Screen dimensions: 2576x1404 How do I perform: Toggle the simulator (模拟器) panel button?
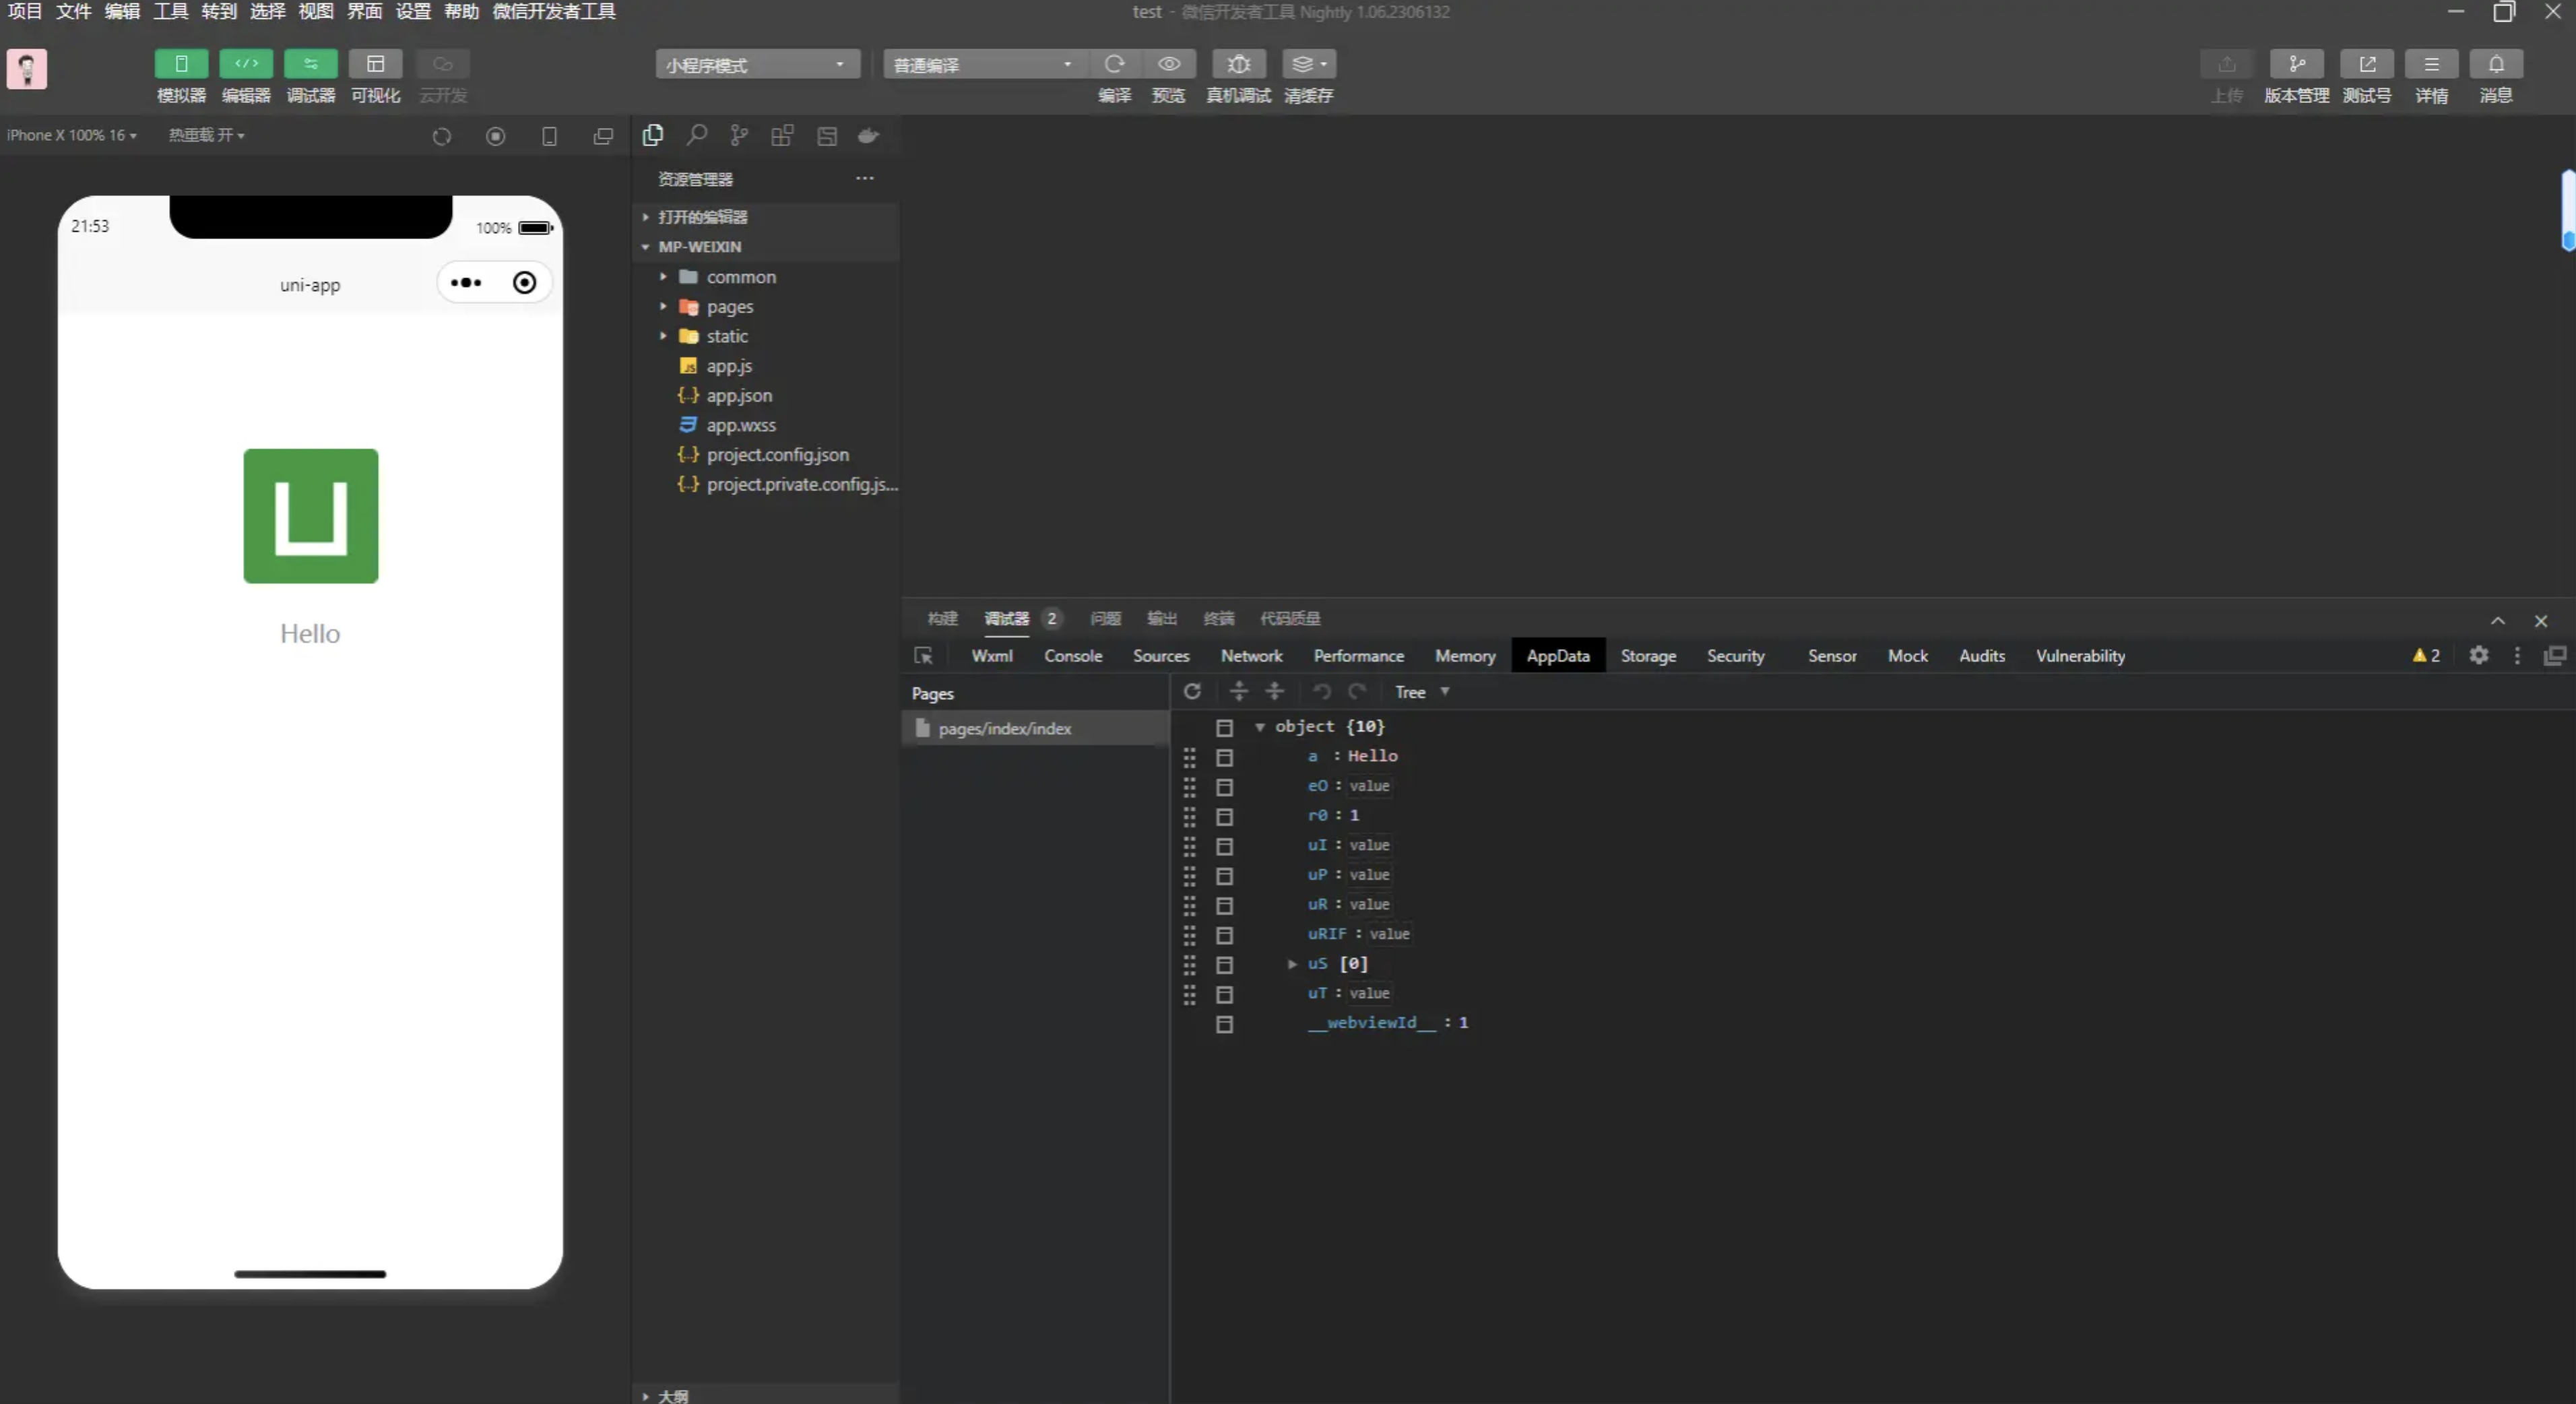coord(181,64)
